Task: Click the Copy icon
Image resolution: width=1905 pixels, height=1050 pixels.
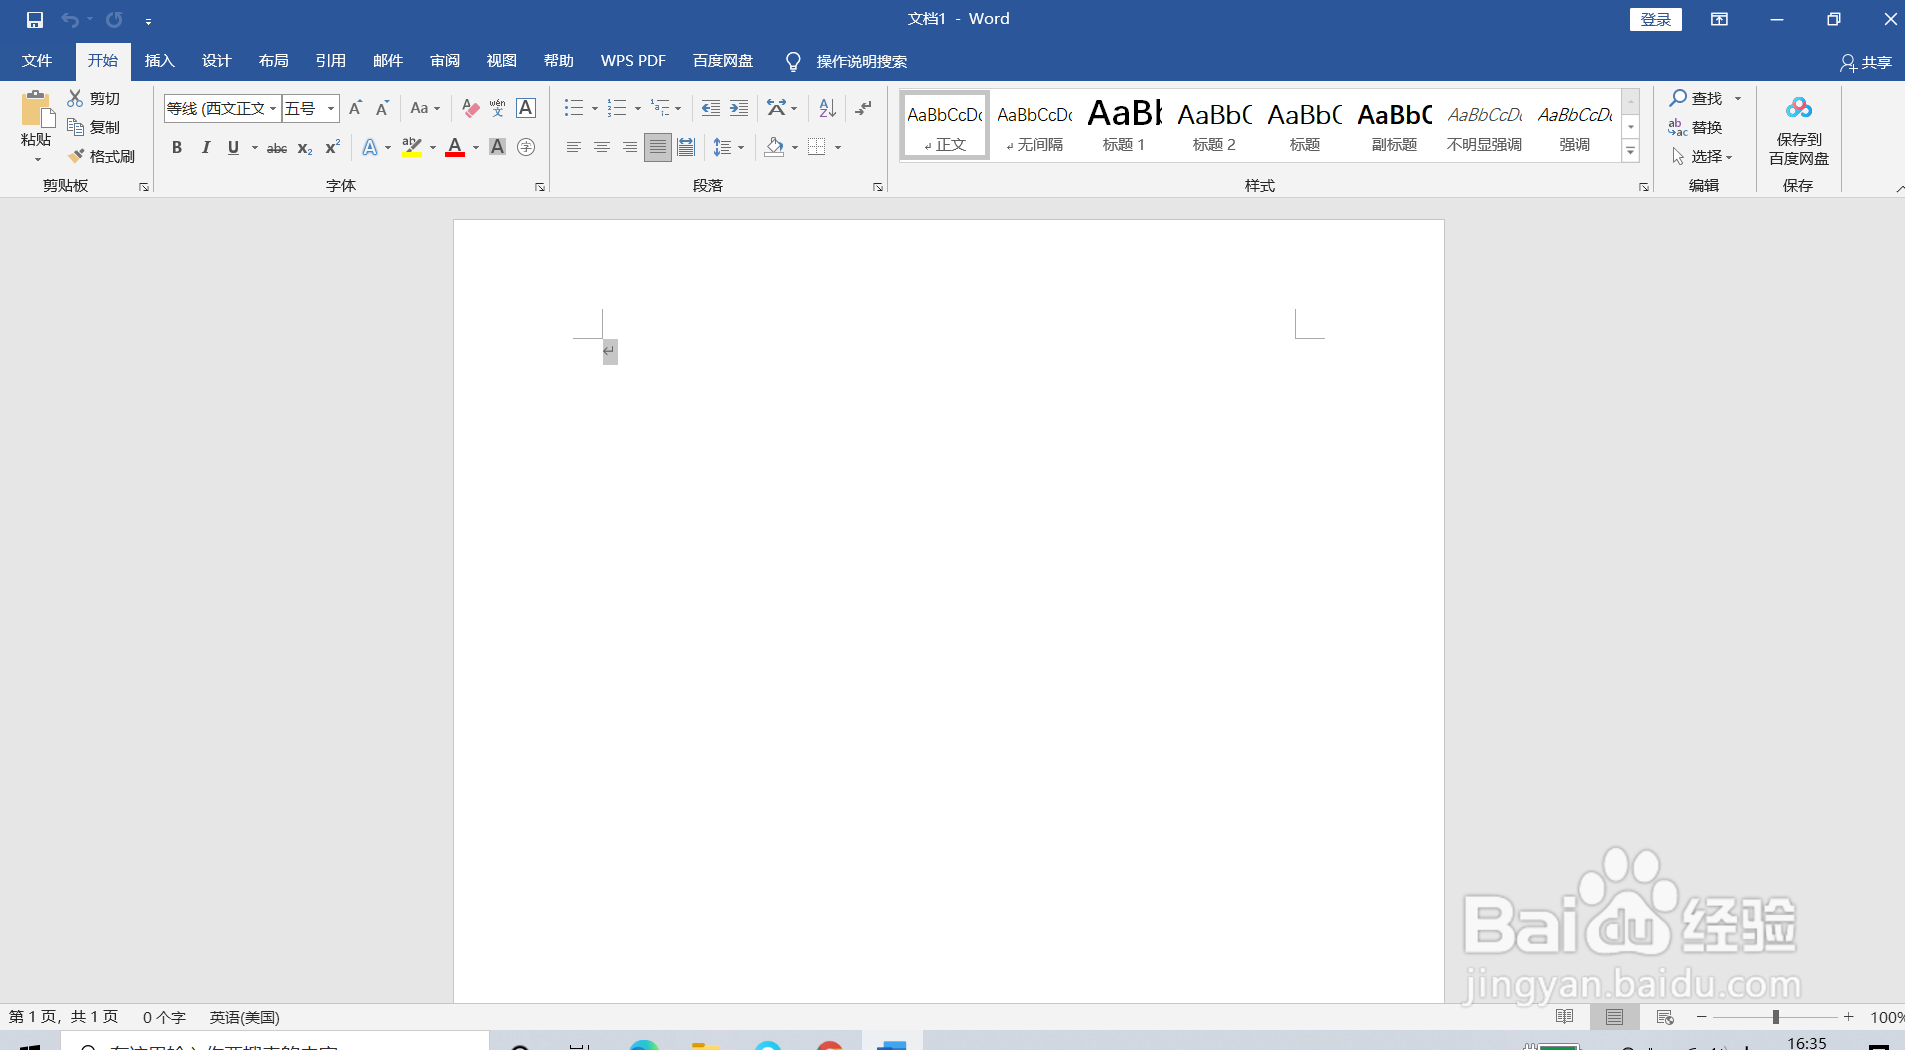Action: 76,127
